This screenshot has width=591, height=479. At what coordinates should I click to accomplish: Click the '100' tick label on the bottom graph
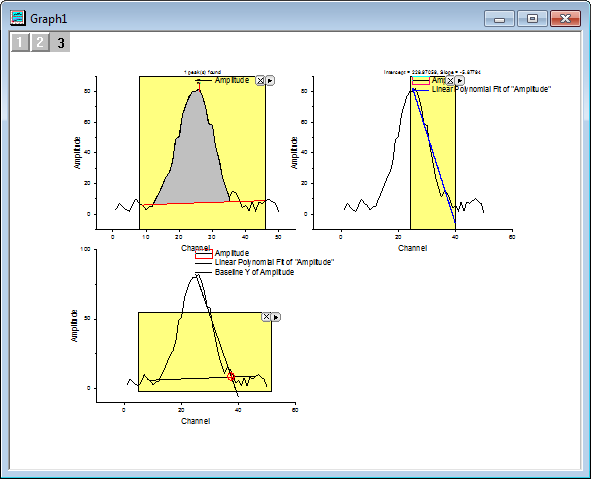pyautogui.click(x=86, y=249)
